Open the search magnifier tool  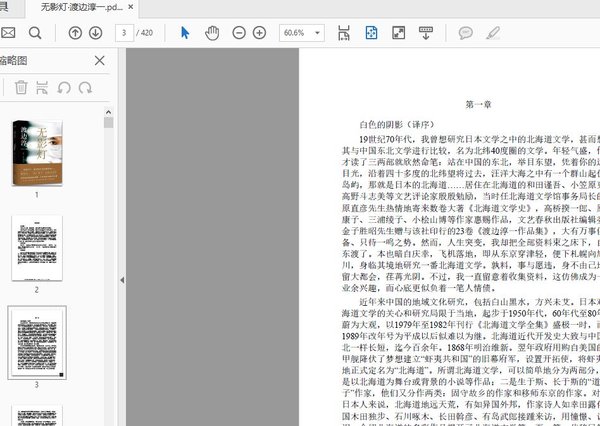tap(35, 33)
